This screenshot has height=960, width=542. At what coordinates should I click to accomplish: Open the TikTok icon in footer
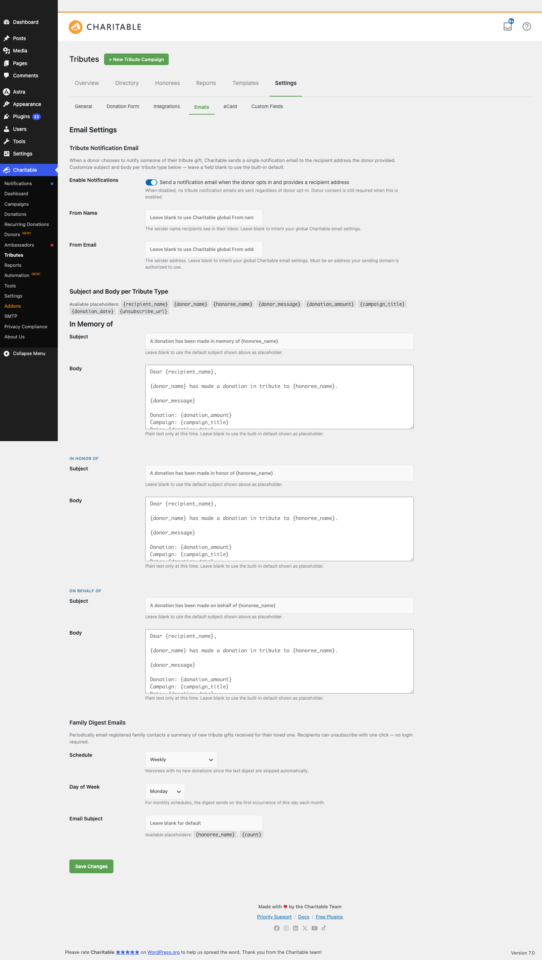(x=323, y=928)
